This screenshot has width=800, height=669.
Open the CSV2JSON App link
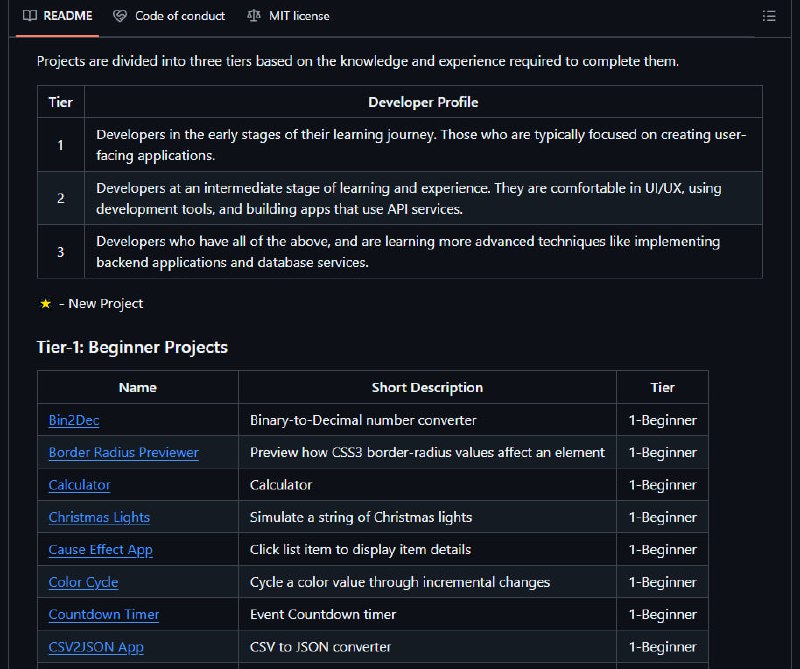pos(96,647)
